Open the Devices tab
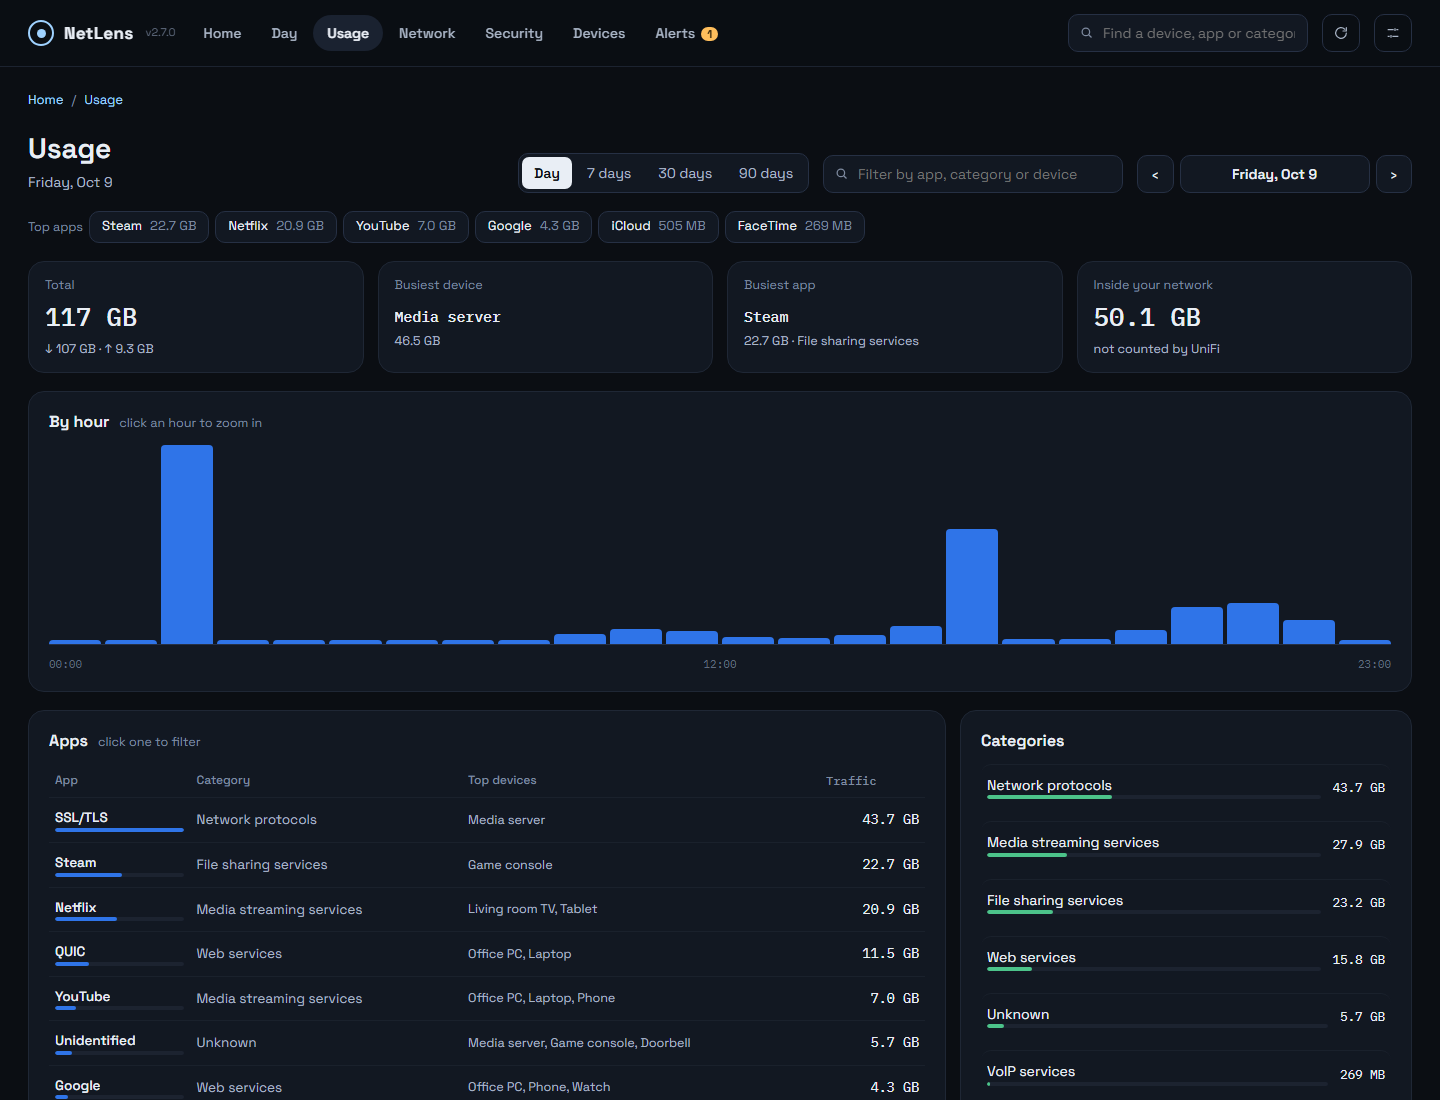 tap(599, 33)
